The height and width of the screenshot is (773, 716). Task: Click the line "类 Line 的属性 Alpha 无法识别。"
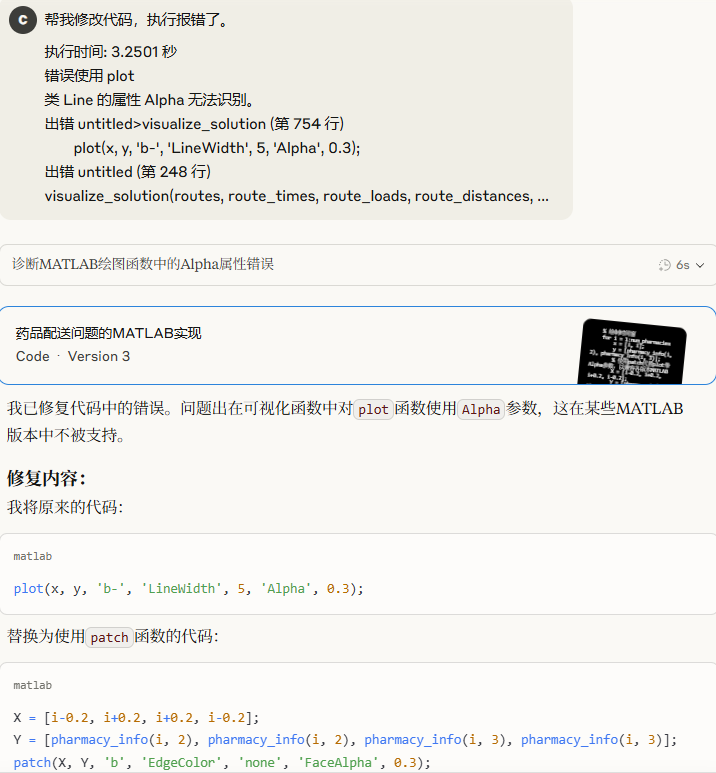tap(150, 100)
